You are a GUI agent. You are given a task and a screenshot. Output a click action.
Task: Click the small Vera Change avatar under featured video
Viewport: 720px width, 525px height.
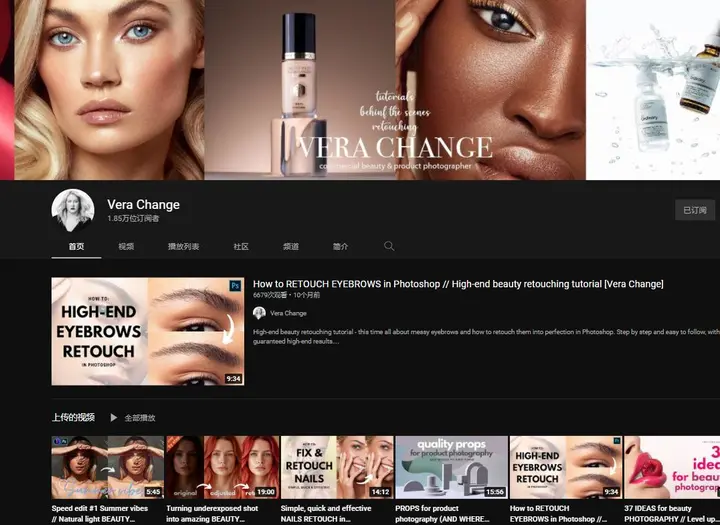[x=259, y=313]
